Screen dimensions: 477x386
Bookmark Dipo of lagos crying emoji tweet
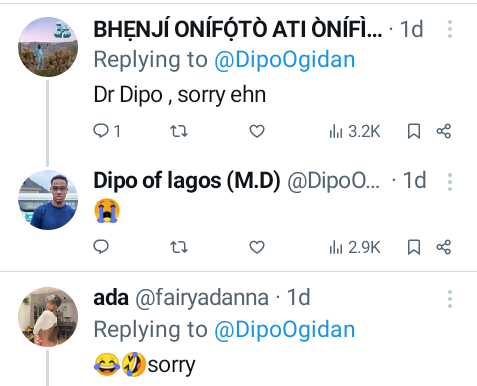click(x=414, y=247)
